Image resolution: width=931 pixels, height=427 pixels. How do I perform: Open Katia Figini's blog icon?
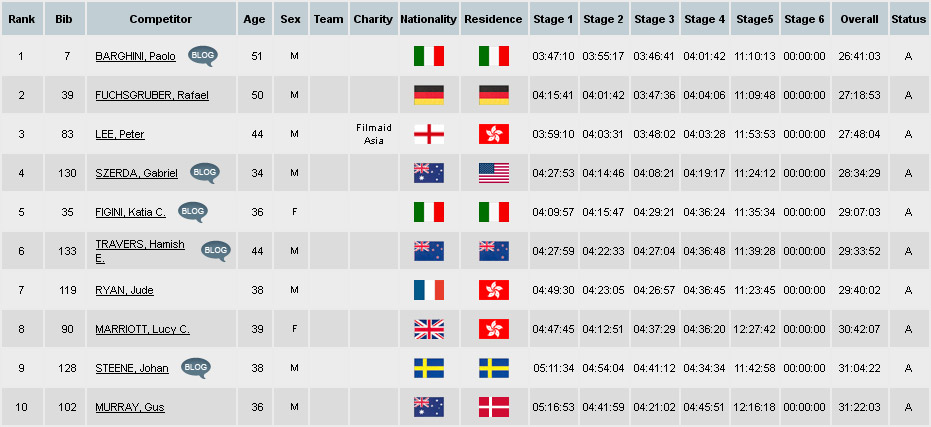tap(193, 211)
